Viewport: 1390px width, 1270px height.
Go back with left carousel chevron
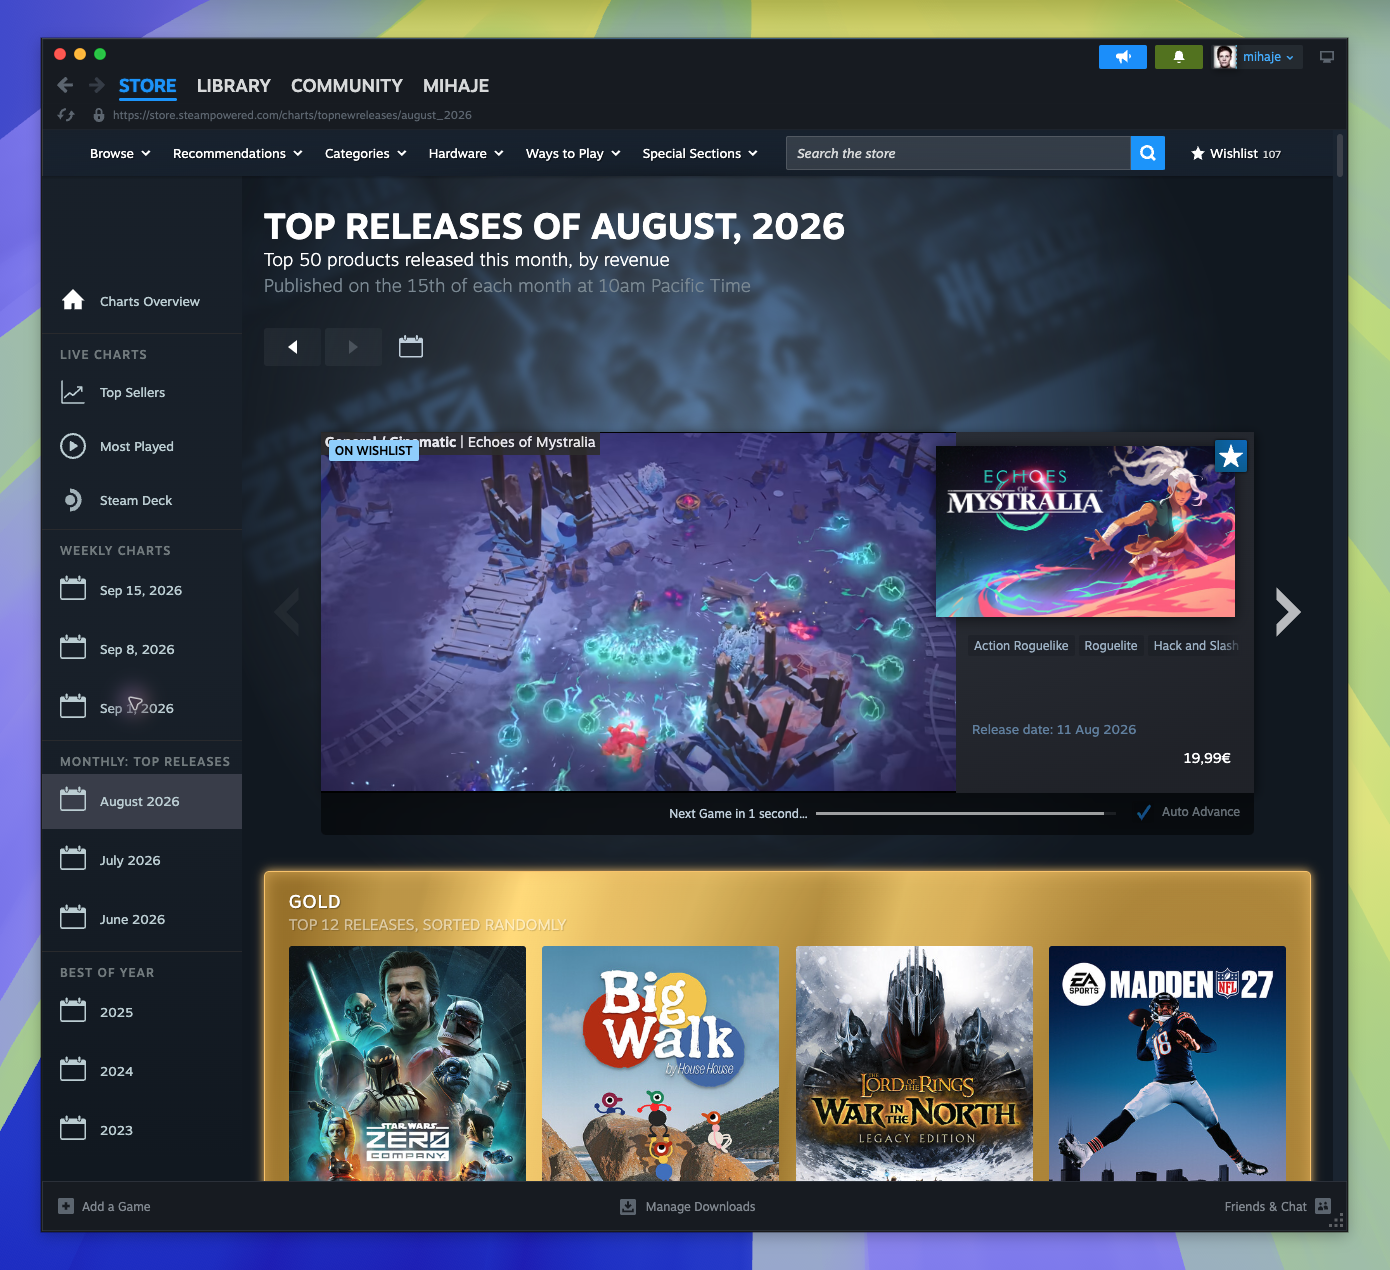288,612
